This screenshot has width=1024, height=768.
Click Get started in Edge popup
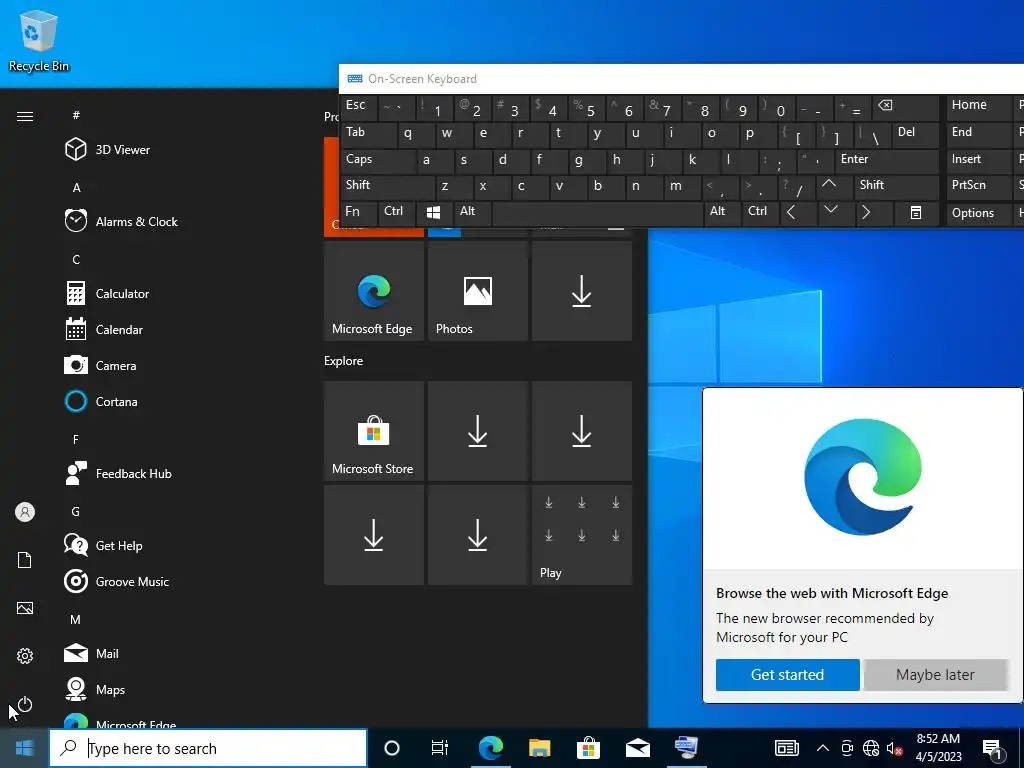[788, 675]
